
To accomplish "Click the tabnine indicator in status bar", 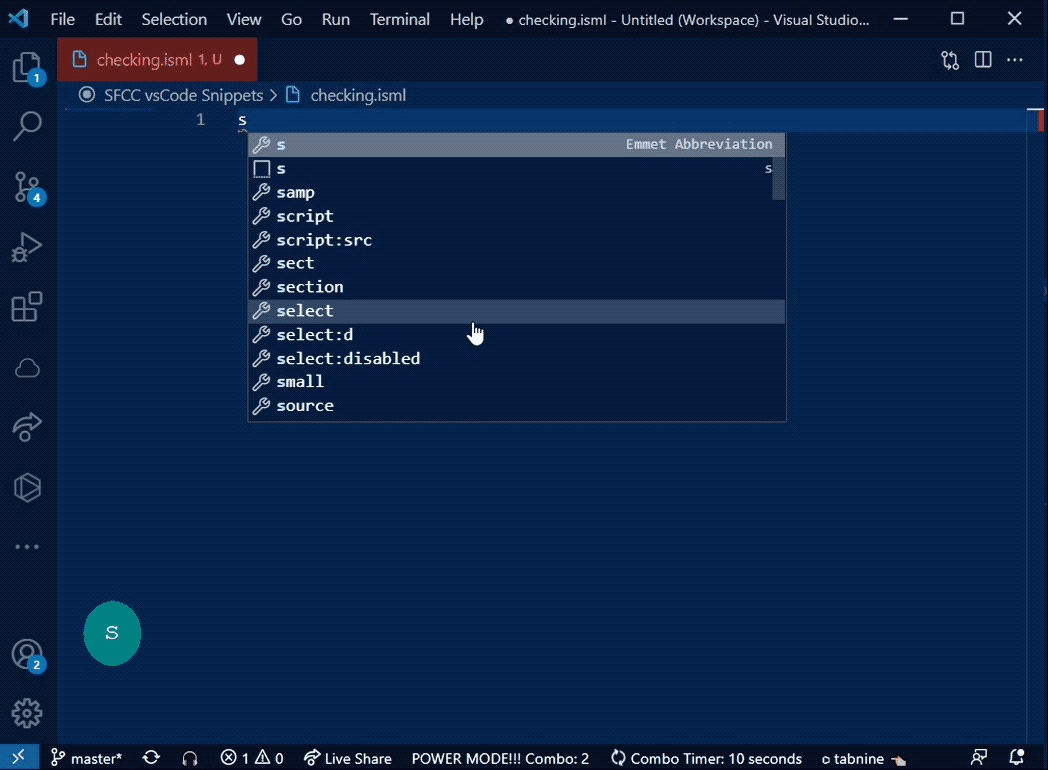I will [x=857, y=758].
